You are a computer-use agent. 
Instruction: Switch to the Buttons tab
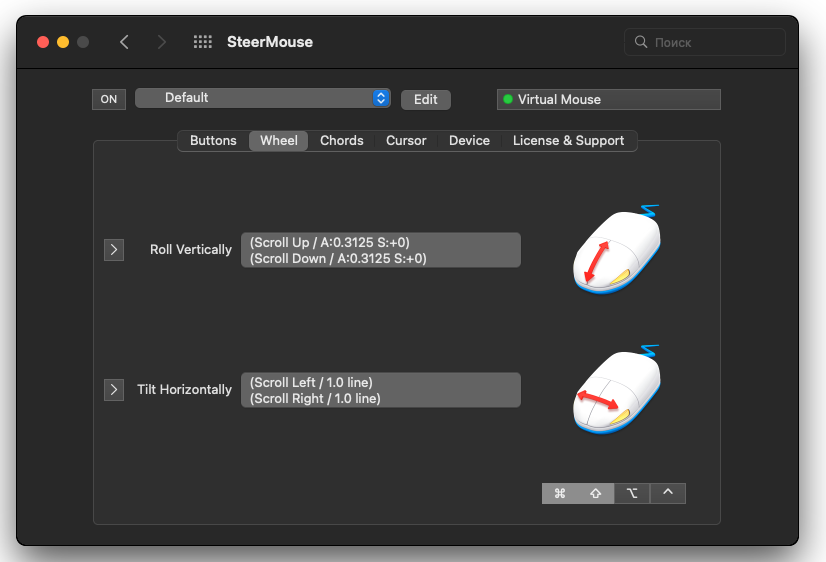point(213,141)
